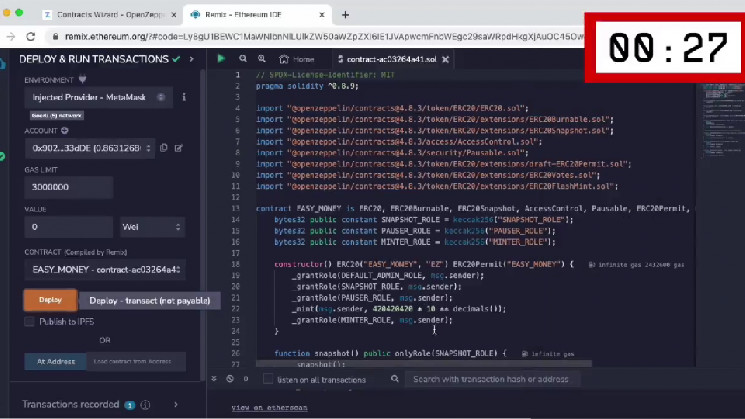
Task: Click the orange Deploy button
Action: pos(50,300)
